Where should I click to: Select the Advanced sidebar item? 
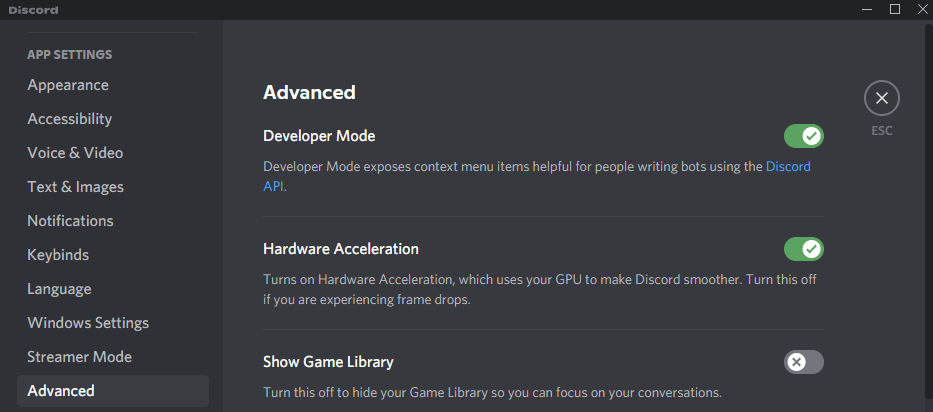point(61,391)
